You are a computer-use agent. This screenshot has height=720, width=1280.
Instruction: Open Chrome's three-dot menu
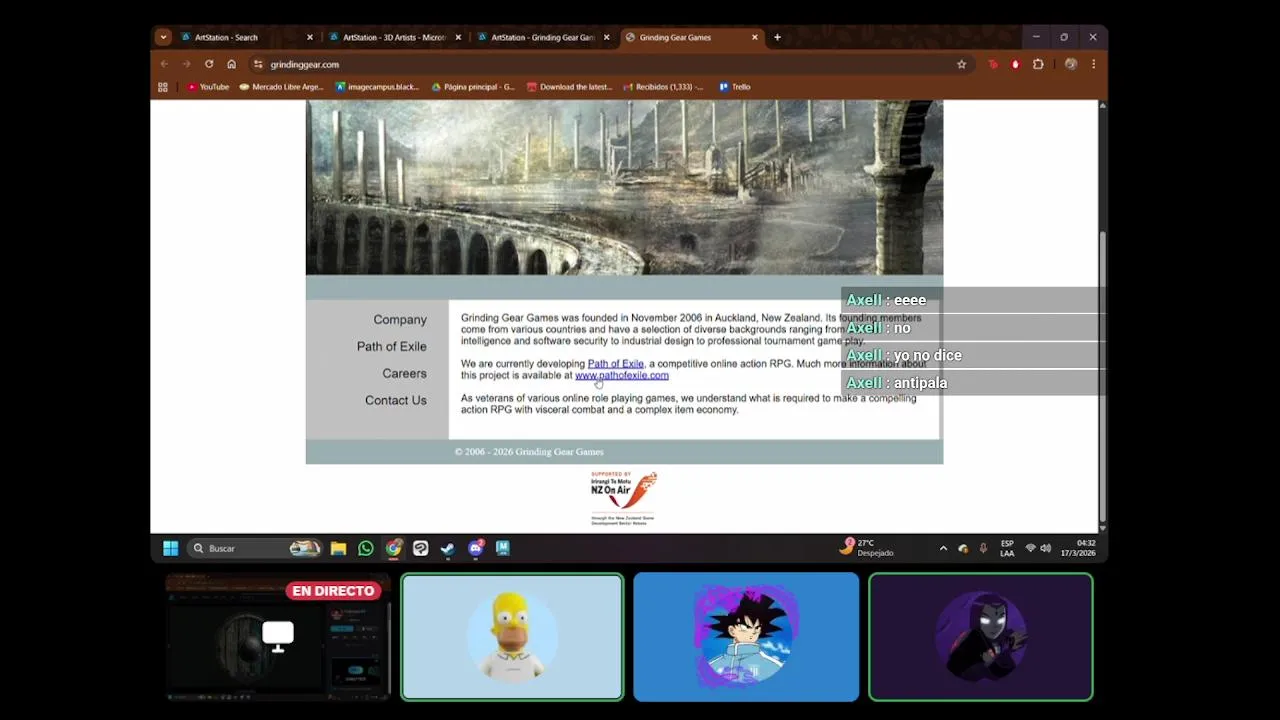1093,64
